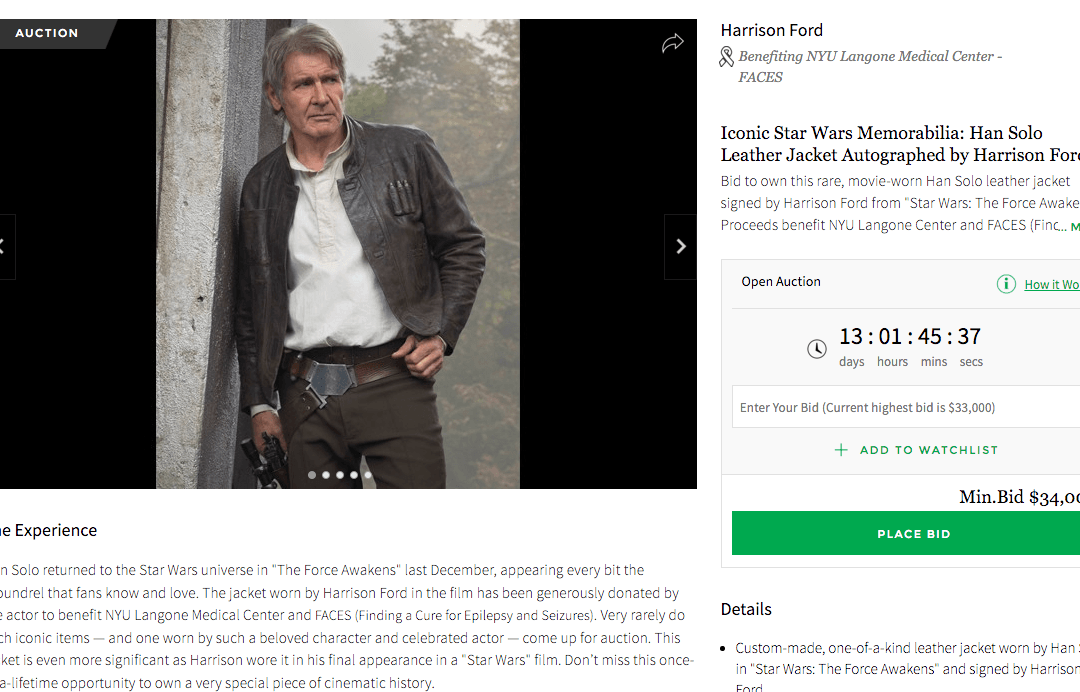
Task: Click the Harrison Ford name heading
Action: pyautogui.click(x=771, y=29)
